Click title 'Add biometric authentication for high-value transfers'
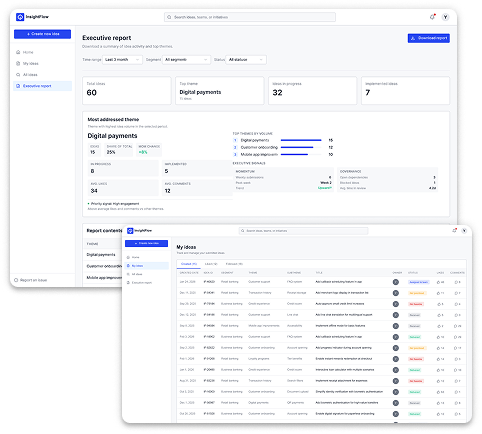Viewport: 482px width, 434px height. (x=347, y=403)
